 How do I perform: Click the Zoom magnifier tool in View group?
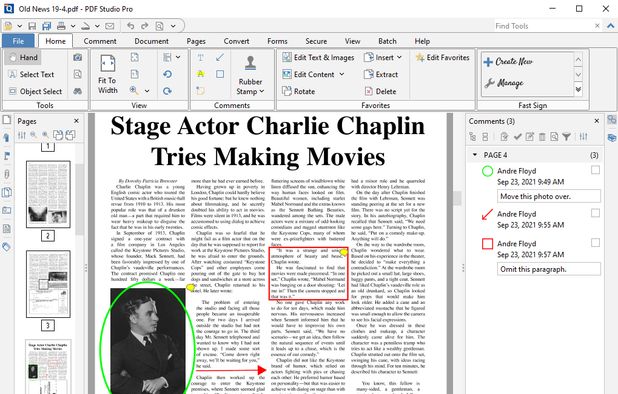point(134,91)
